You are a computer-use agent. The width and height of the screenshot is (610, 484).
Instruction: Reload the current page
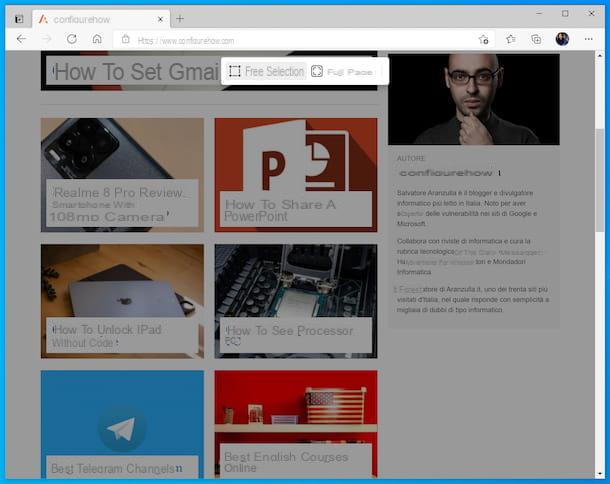[x=72, y=39]
